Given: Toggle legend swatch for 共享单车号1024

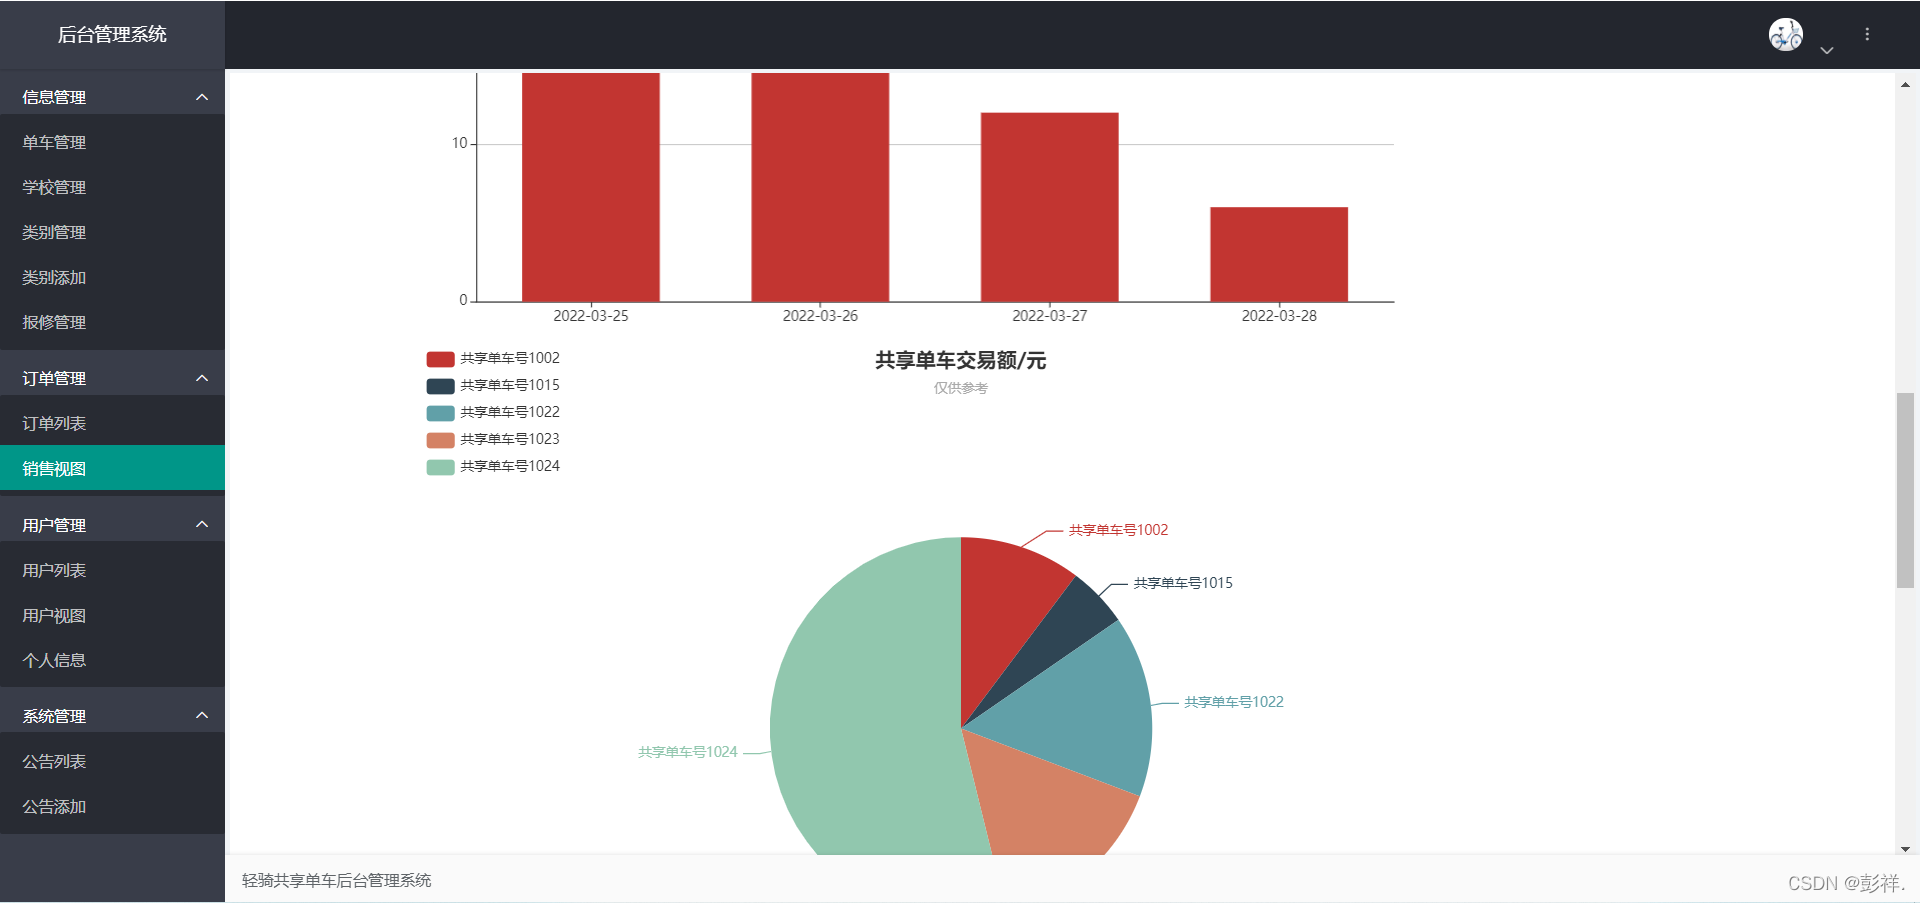Looking at the screenshot, I should tap(440, 467).
